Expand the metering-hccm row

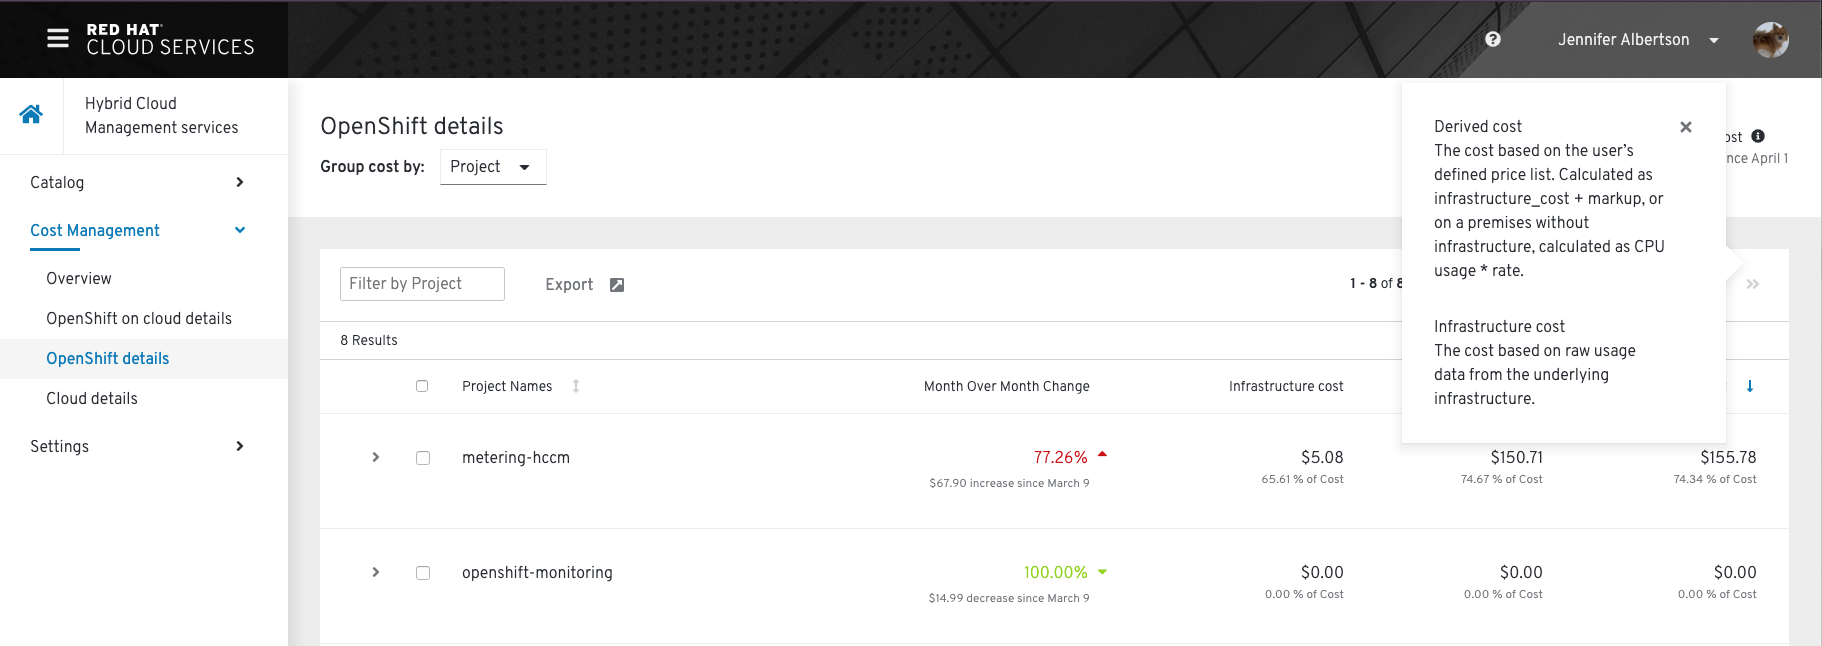376,457
